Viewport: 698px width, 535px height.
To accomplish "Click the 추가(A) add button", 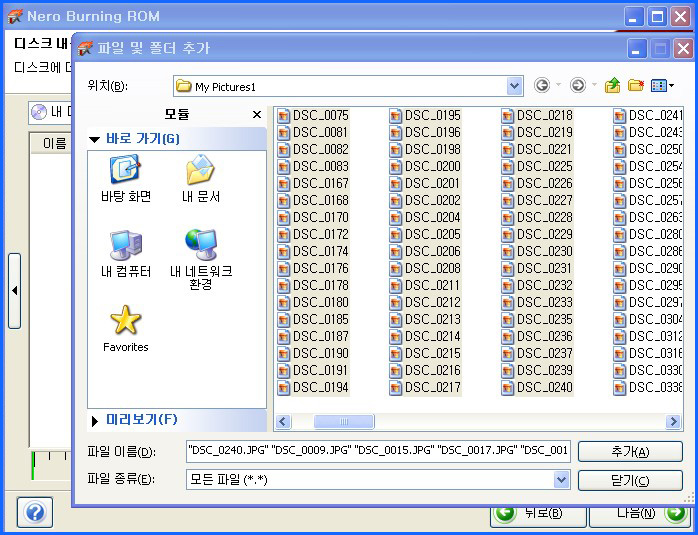I will pyautogui.click(x=630, y=452).
